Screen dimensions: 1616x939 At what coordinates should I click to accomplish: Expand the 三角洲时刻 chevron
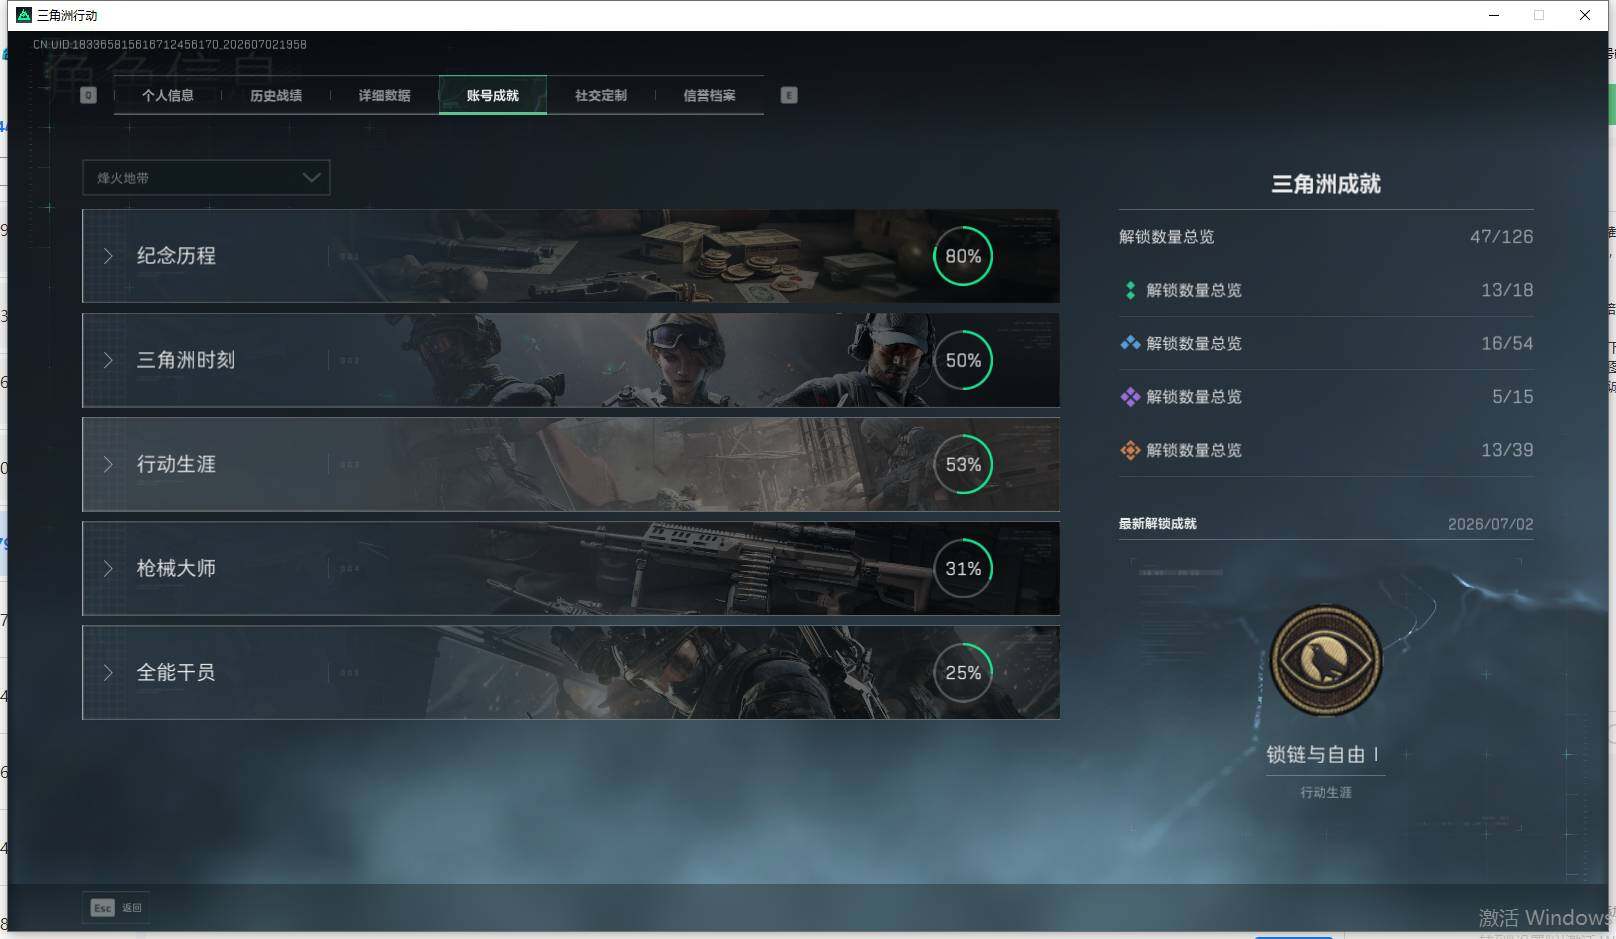click(x=108, y=360)
